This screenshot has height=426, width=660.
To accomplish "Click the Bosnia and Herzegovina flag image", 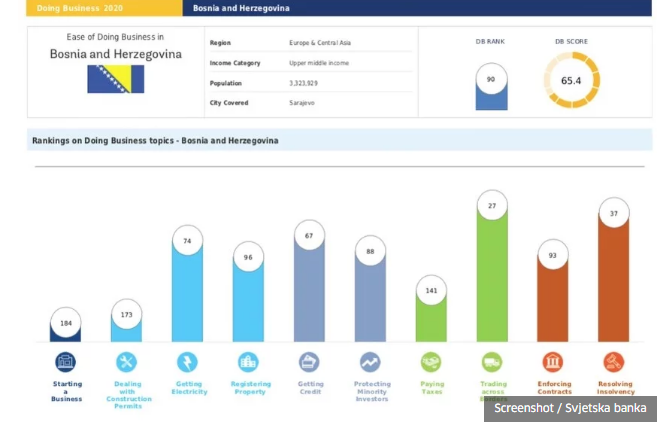I will pyautogui.click(x=115, y=80).
